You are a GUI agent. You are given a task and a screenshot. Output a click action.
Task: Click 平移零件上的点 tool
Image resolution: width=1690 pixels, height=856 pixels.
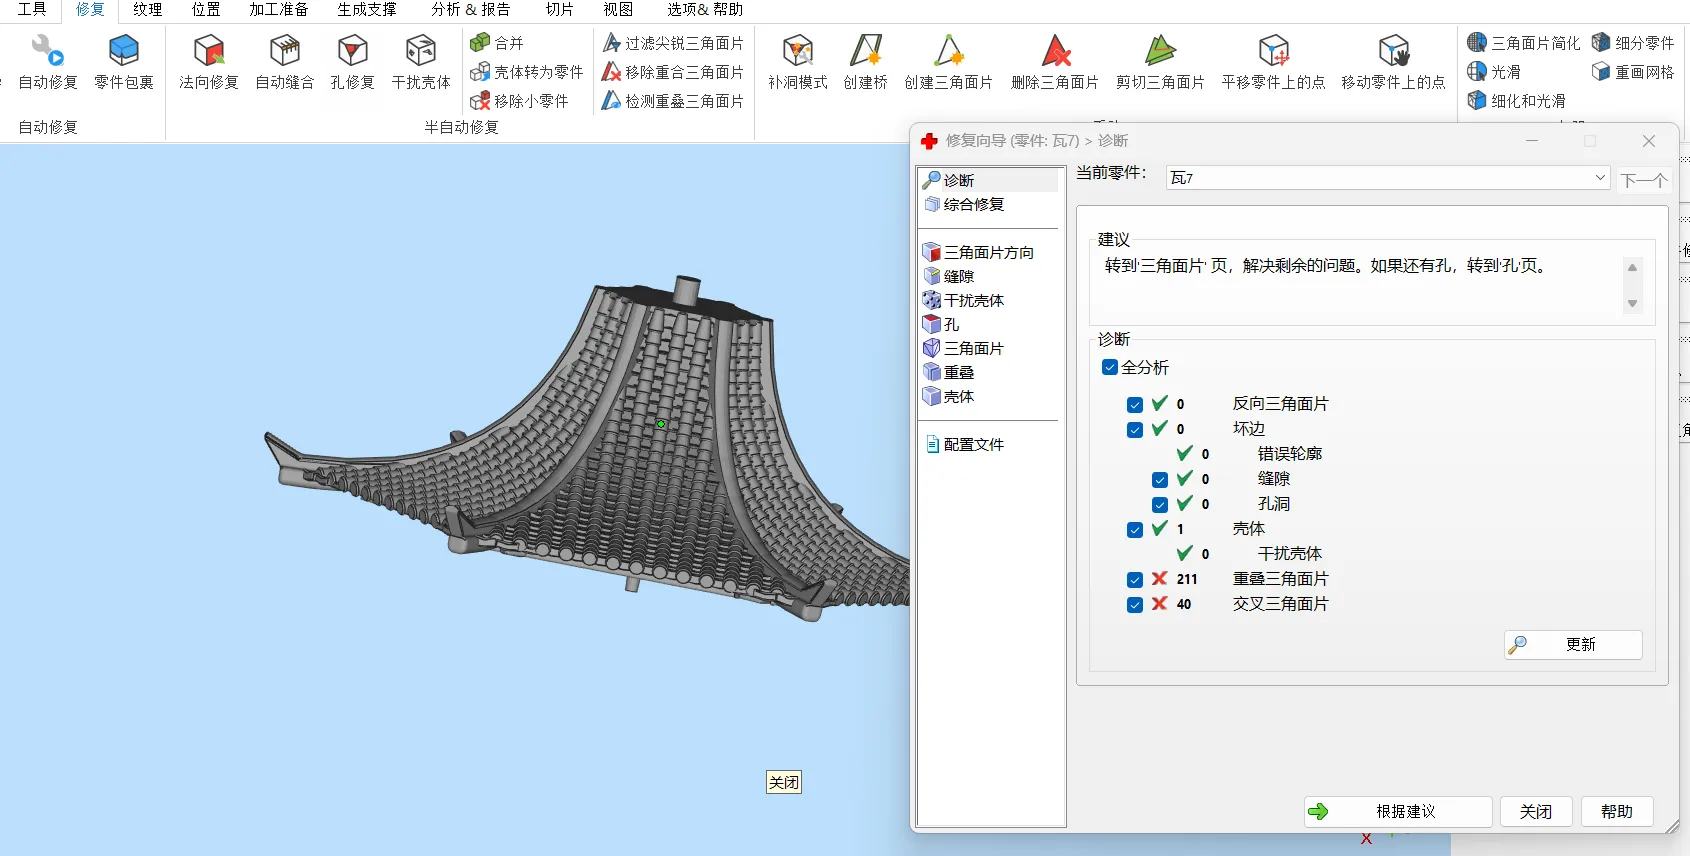[1273, 62]
